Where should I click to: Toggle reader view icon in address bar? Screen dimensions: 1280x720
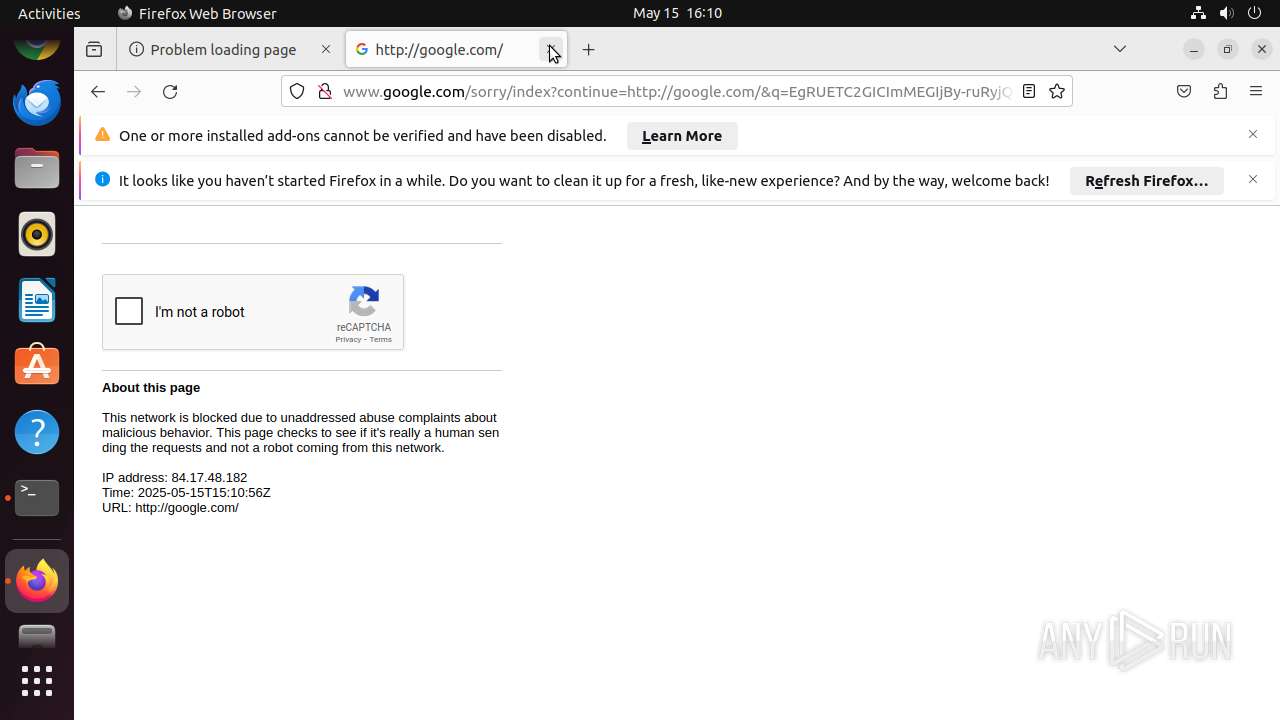[x=1028, y=91]
